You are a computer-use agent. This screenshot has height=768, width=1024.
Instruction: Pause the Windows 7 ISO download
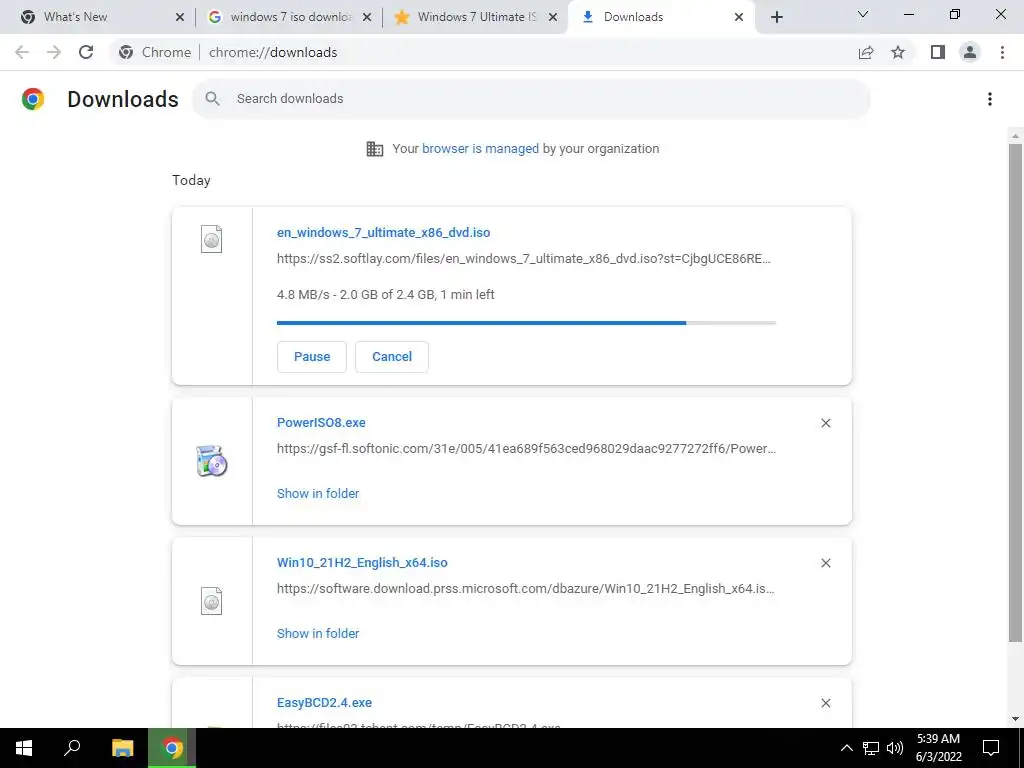click(x=312, y=357)
